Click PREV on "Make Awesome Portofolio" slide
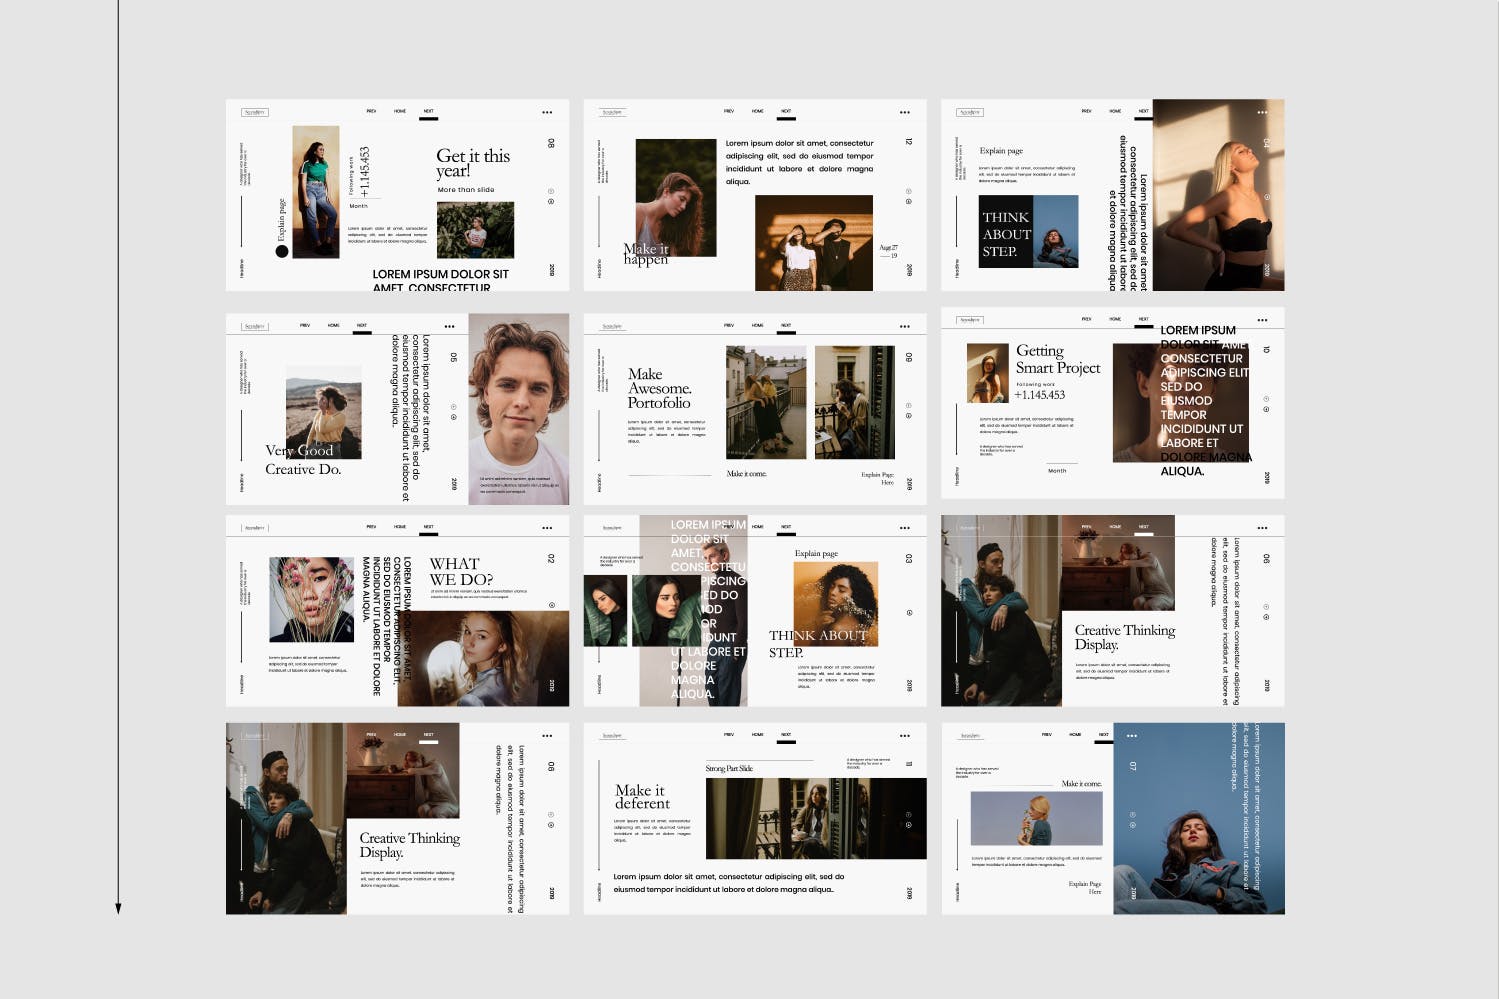Image resolution: width=1499 pixels, height=999 pixels. (x=728, y=325)
